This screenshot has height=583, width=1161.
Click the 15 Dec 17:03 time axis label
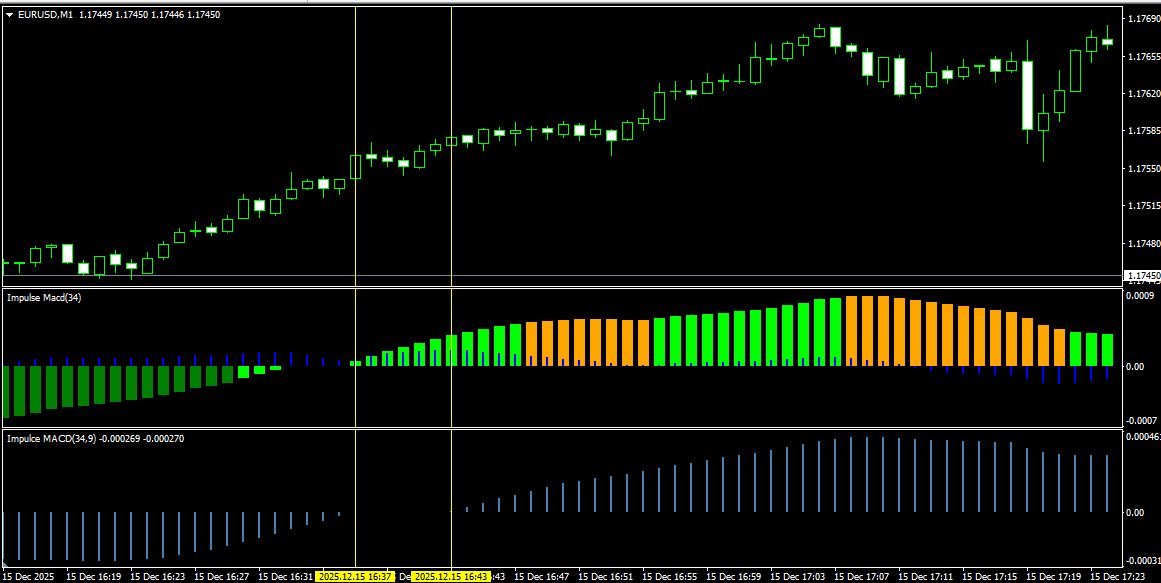pos(797,576)
